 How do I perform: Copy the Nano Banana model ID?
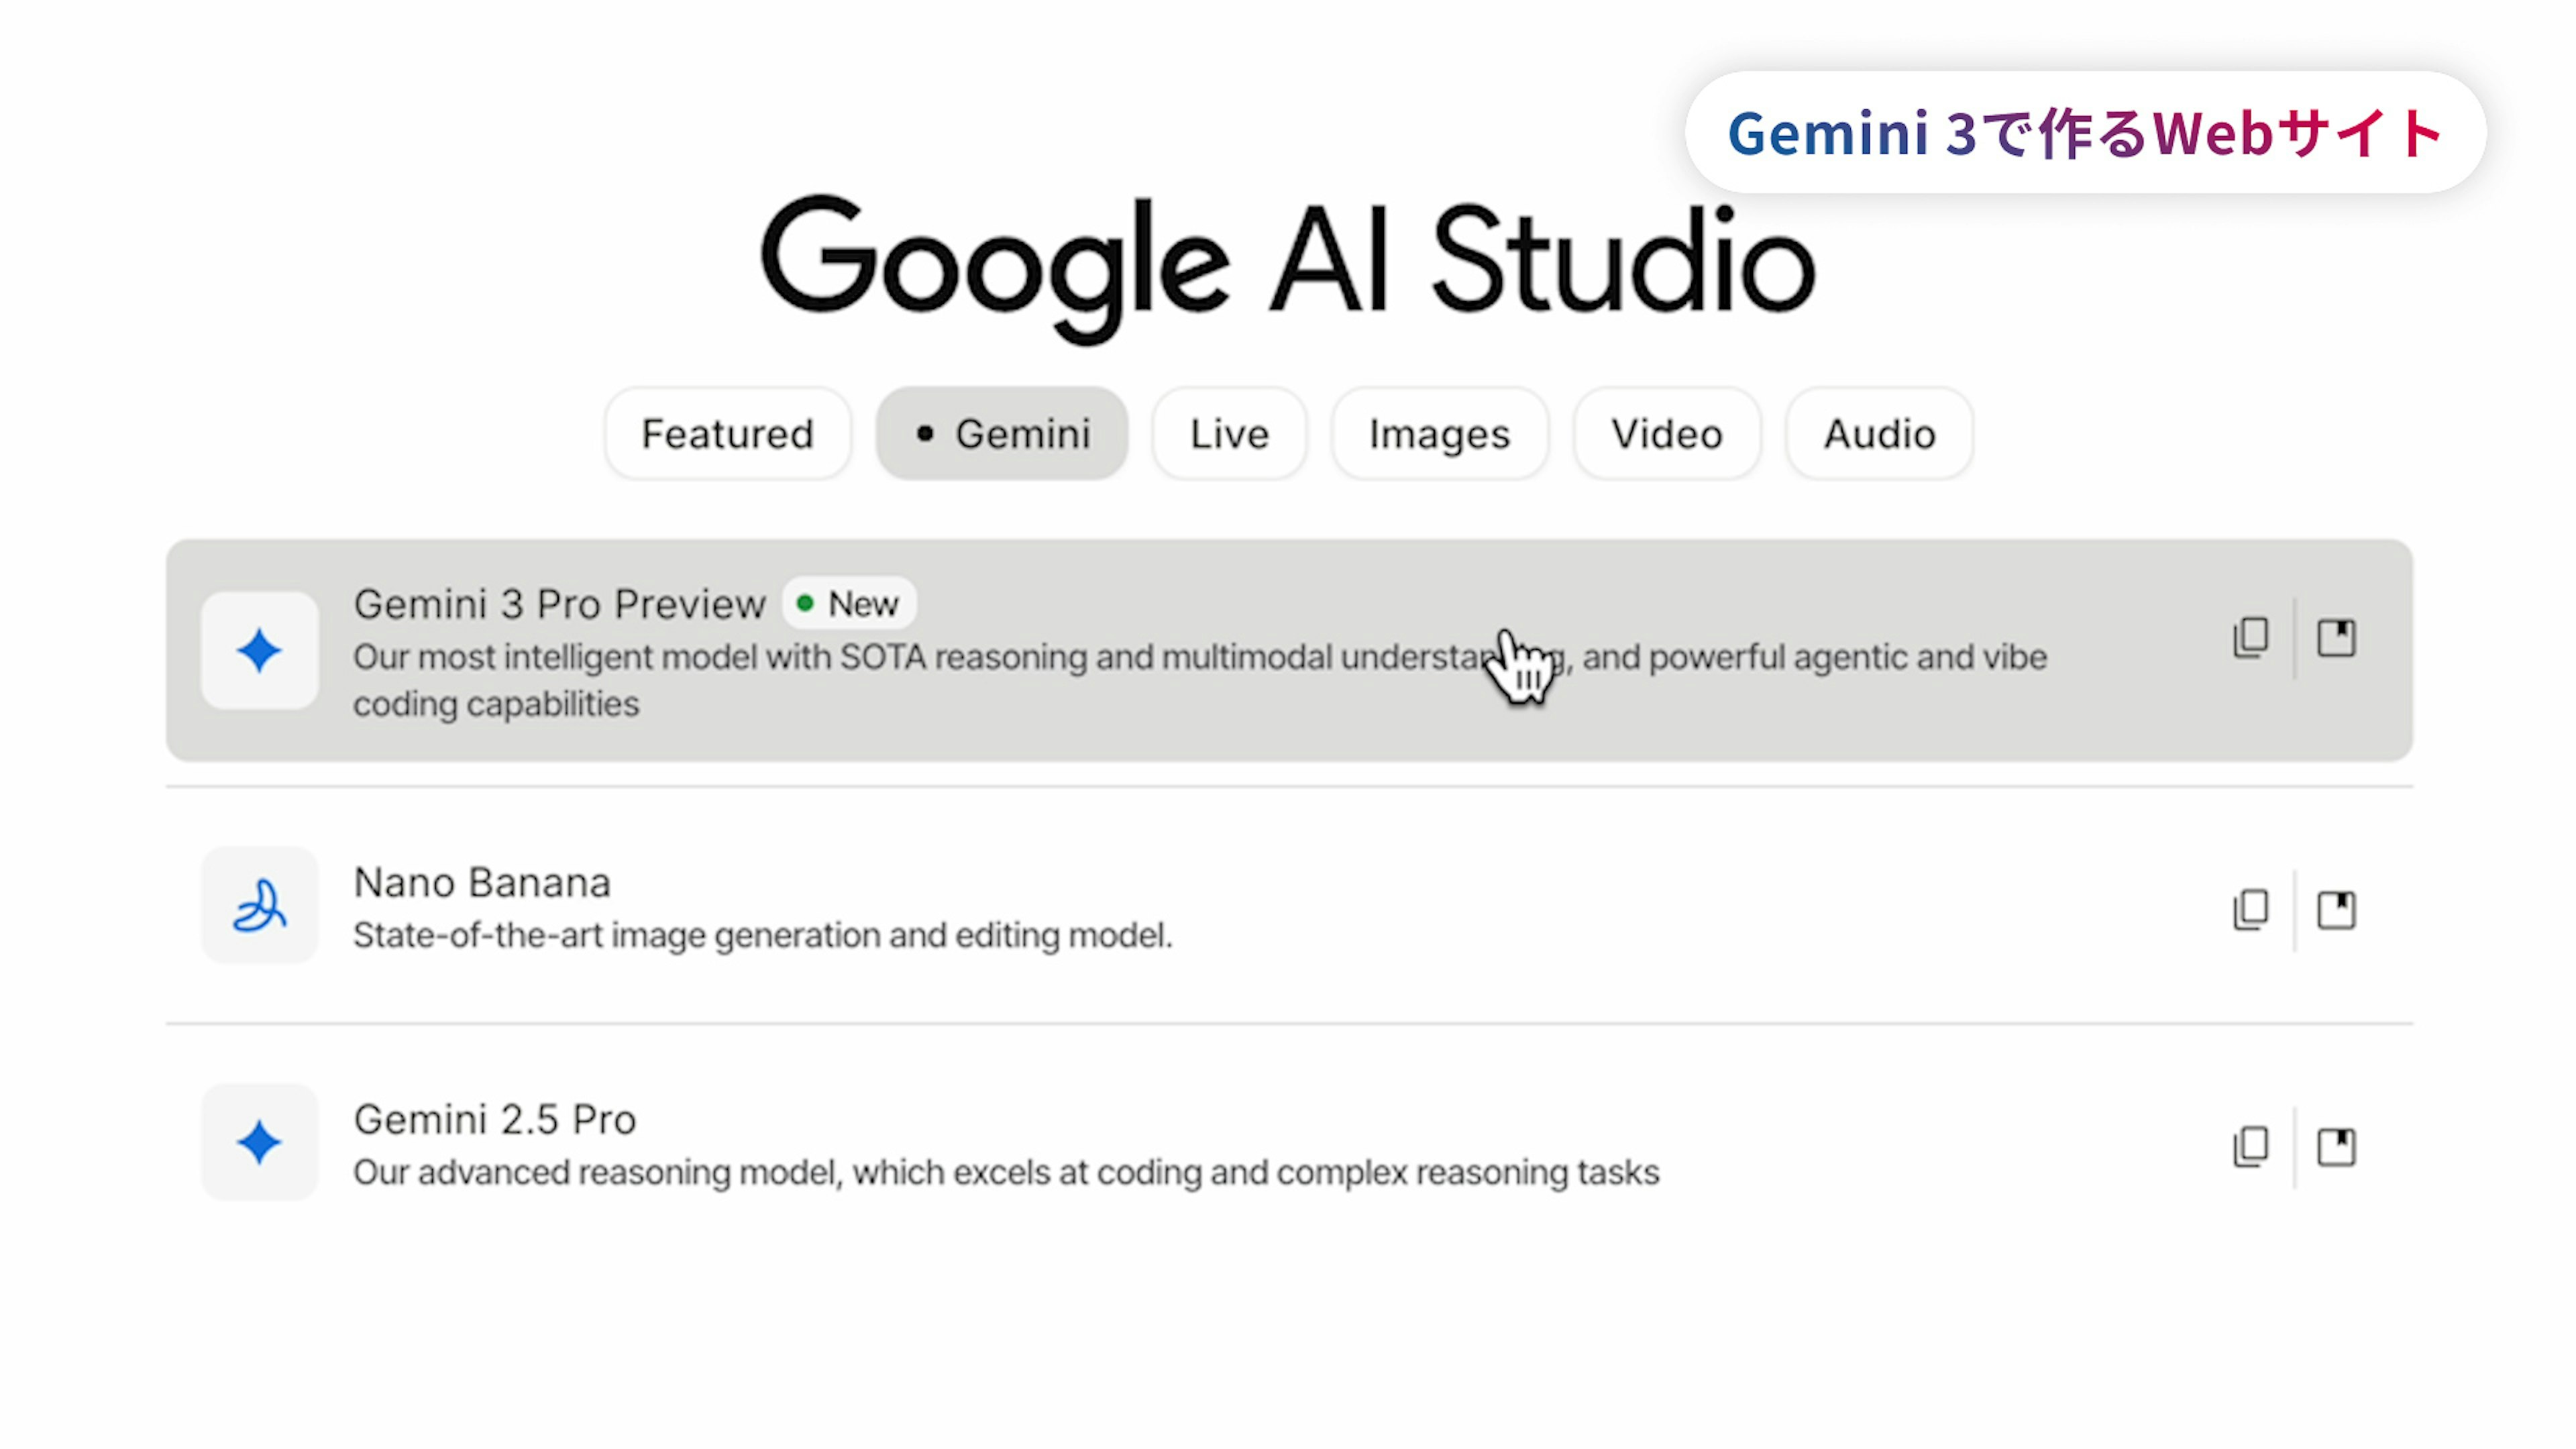coord(2250,910)
